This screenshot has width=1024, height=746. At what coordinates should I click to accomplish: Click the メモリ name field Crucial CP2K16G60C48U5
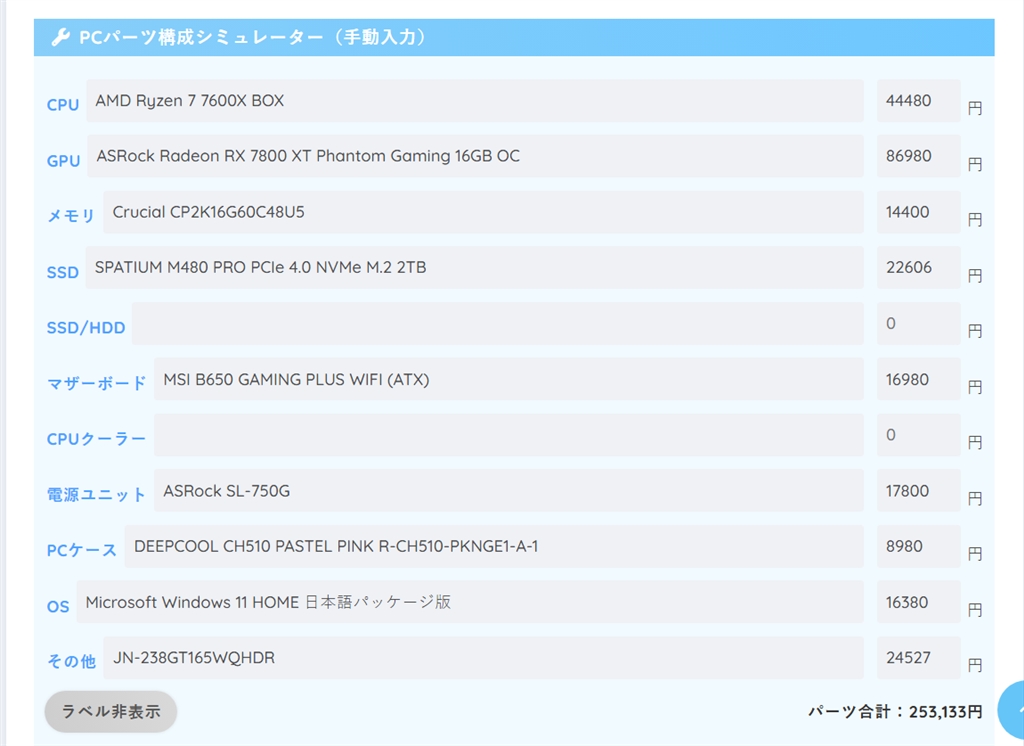(483, 212)
